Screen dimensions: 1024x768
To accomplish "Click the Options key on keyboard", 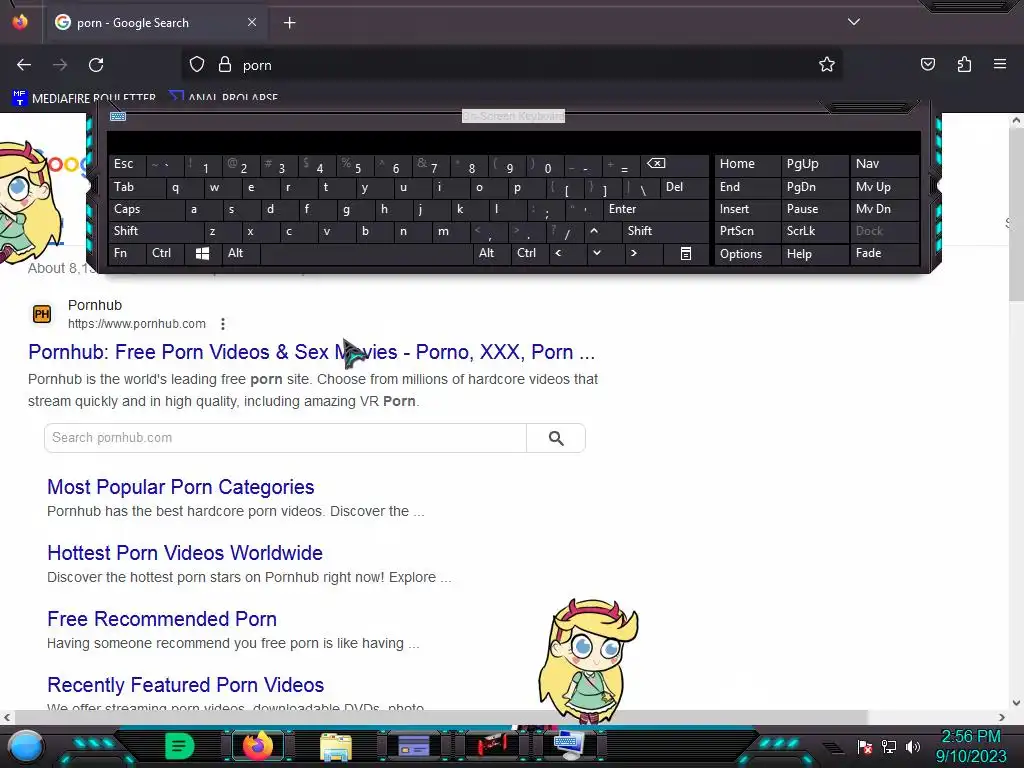I will pos(748,254).
